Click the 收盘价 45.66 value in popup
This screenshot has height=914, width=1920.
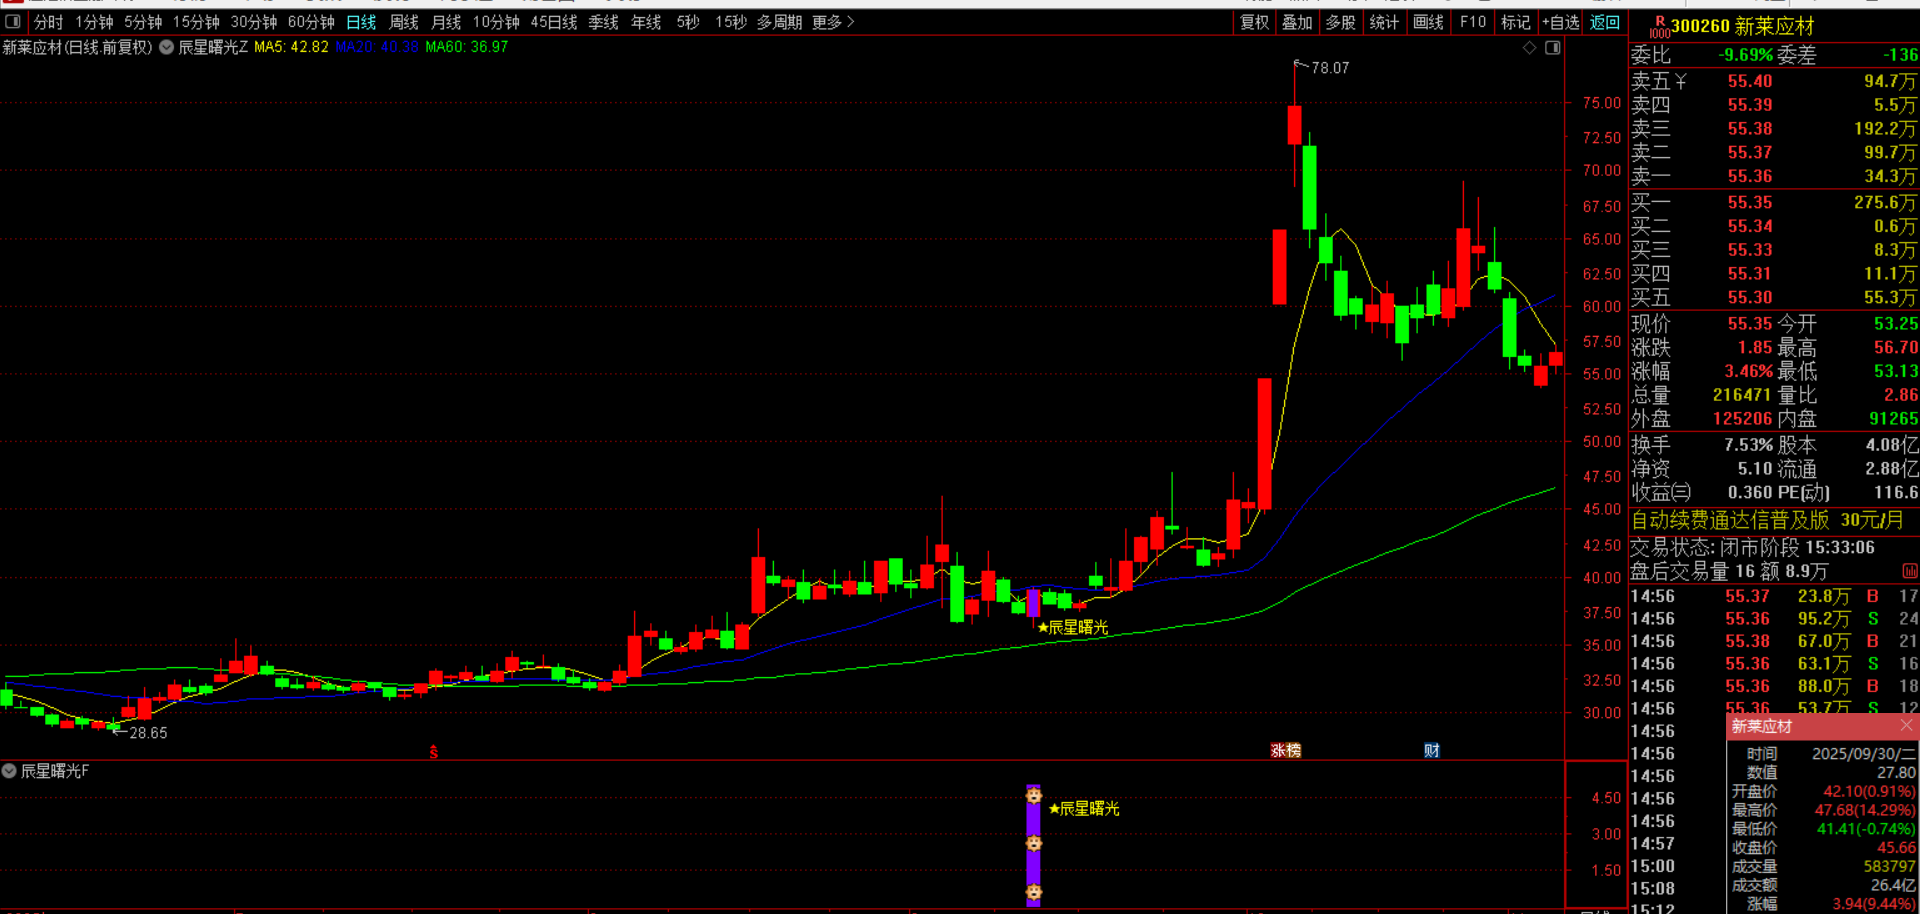pos(1896,848)
